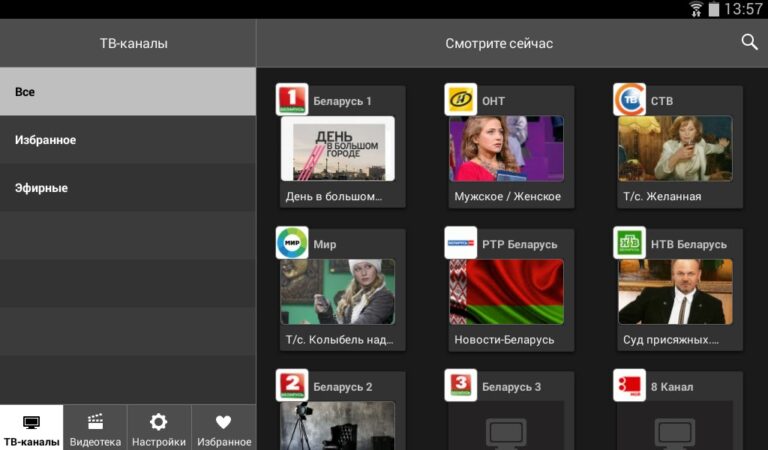The height and width of the screenshot is (450, 768).
Task: Click the Смотрите сейчас header title
Action: 499,44
